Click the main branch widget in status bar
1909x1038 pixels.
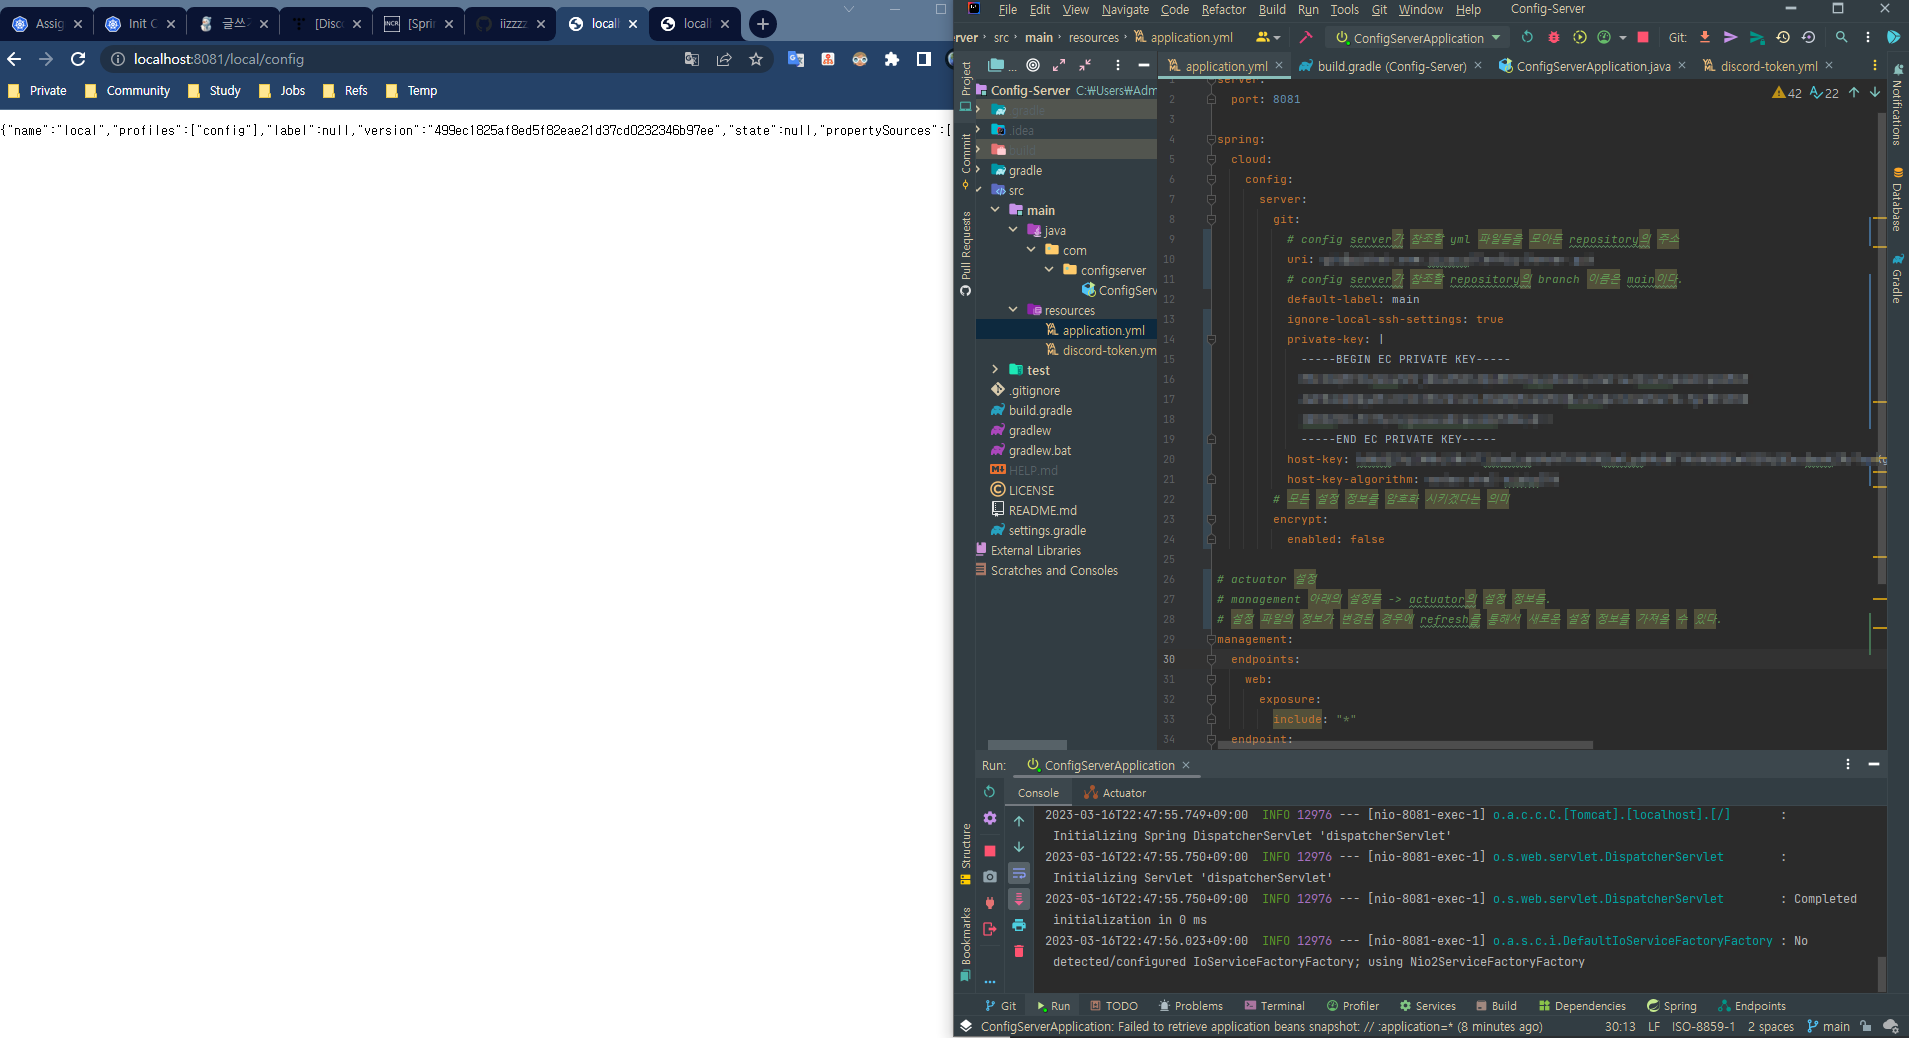tap(1828, 1026)
